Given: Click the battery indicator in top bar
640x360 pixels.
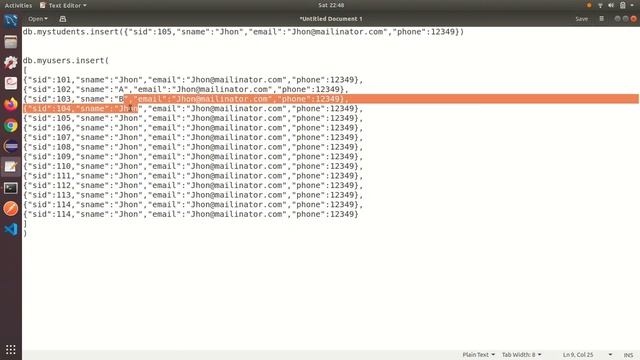Looking at the screenshot, I should (x=622, y=5).
